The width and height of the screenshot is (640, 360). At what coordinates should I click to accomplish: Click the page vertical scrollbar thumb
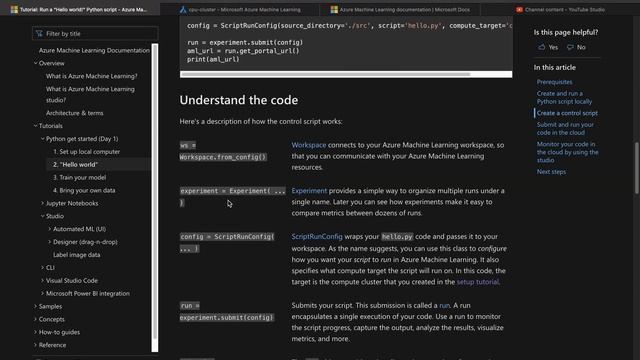(636, 168)
